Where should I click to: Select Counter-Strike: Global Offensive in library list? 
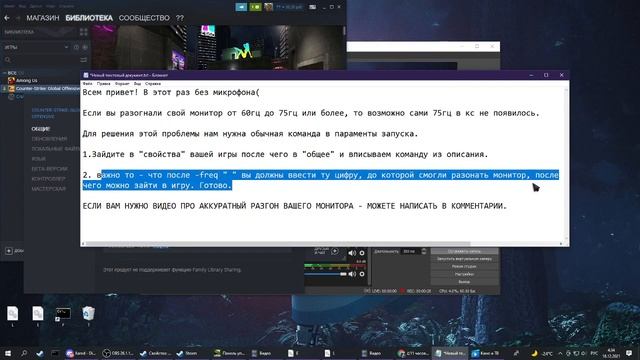[x=44, y=88]
